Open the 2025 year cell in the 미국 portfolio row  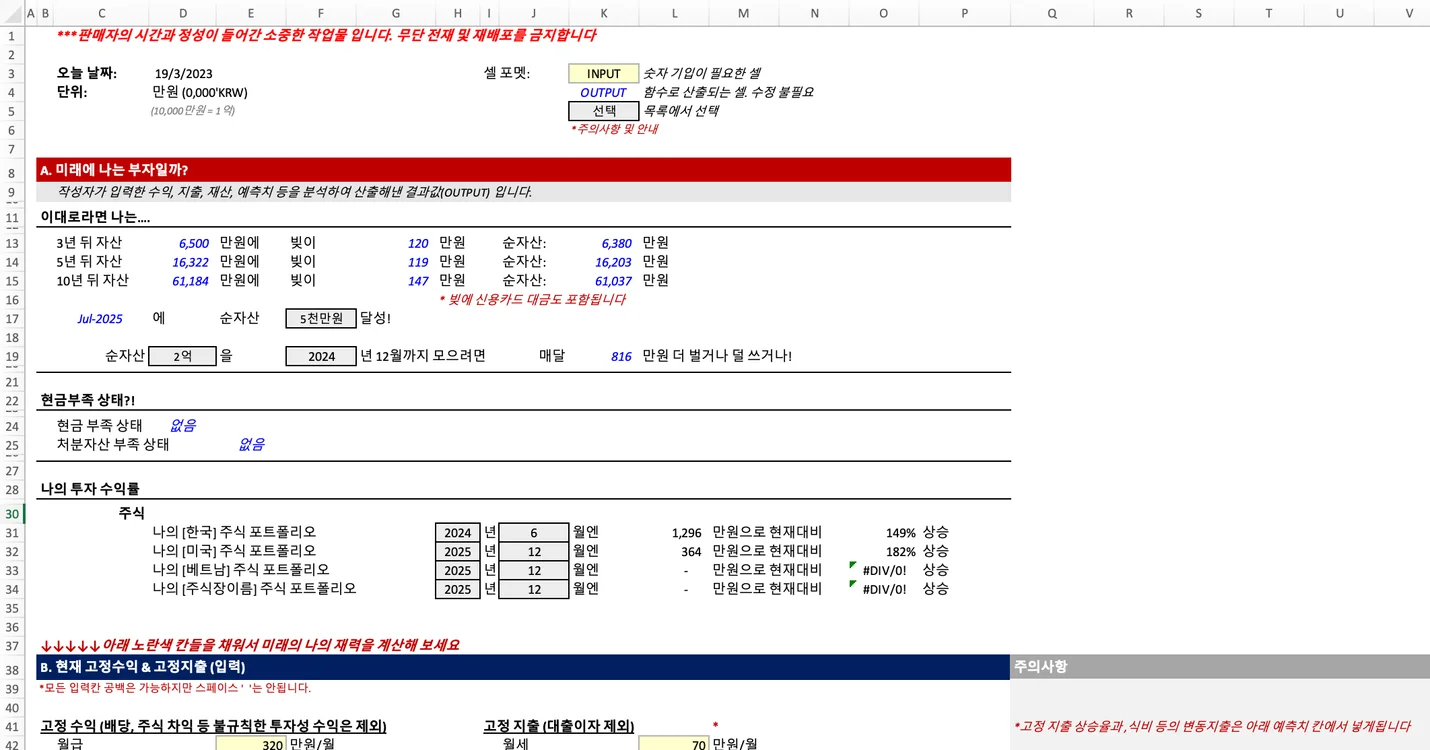pyautogui.click(x=457, y=552)
